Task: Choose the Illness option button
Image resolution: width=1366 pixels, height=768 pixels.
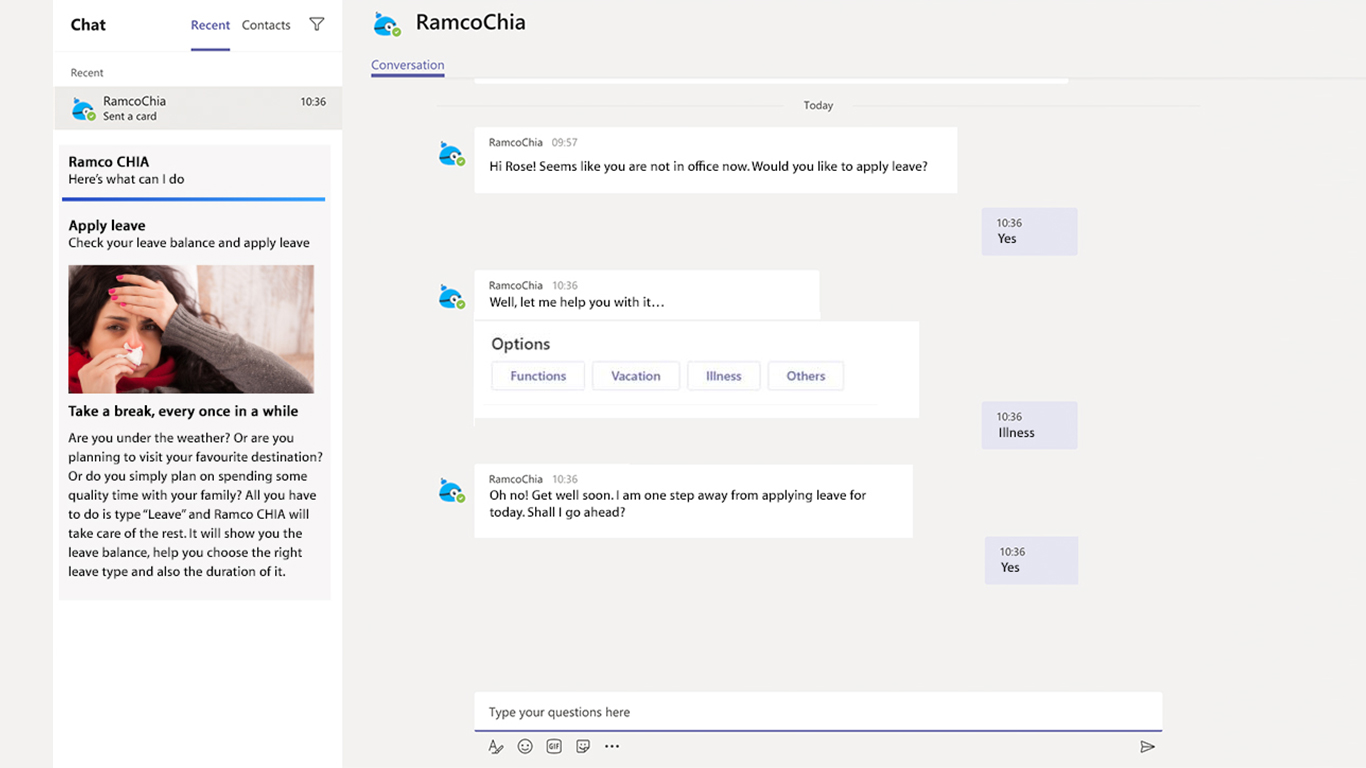Action: pyautogui.click(x=723, y=376)
